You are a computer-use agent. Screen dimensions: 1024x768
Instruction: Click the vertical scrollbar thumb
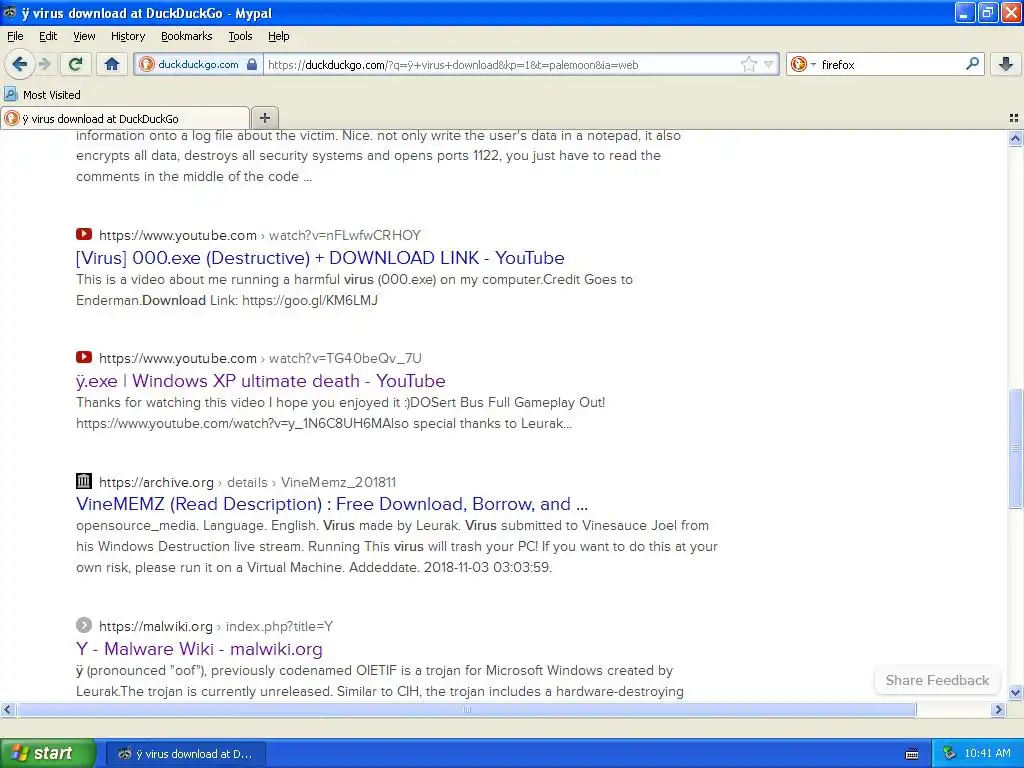click(1015, 448)
